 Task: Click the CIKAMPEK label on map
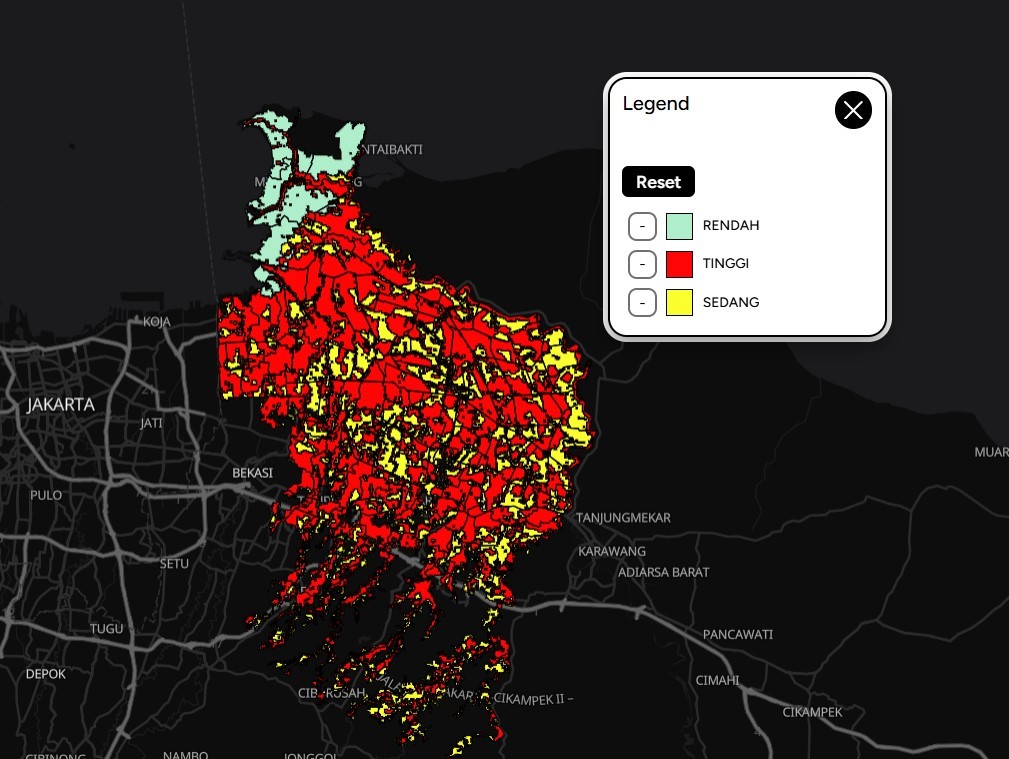pos(812,712)
